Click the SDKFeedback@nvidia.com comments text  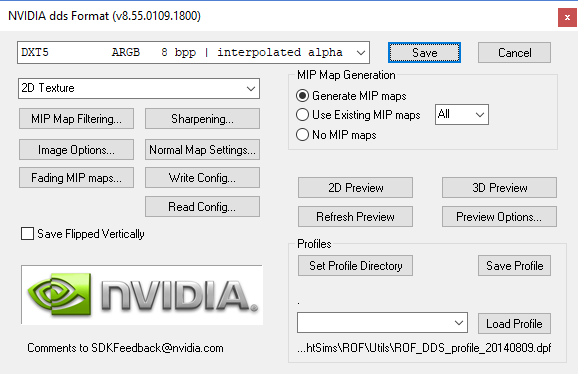[125, 348]
